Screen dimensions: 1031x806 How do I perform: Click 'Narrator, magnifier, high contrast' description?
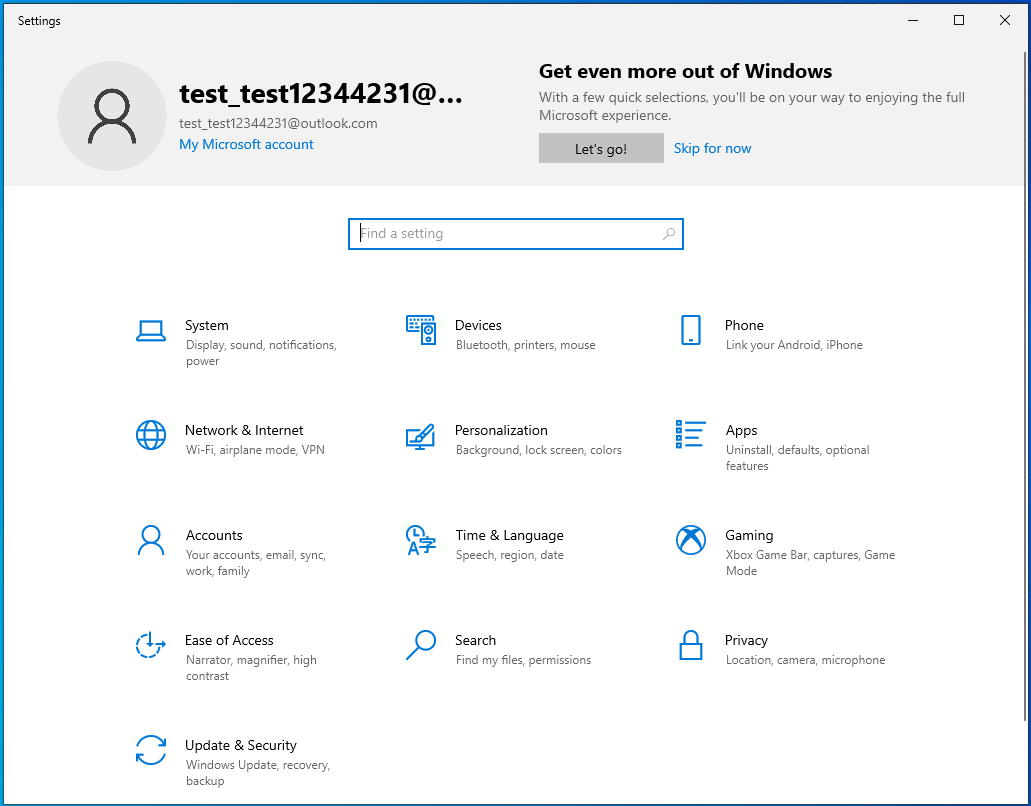(x=251, y=668)
